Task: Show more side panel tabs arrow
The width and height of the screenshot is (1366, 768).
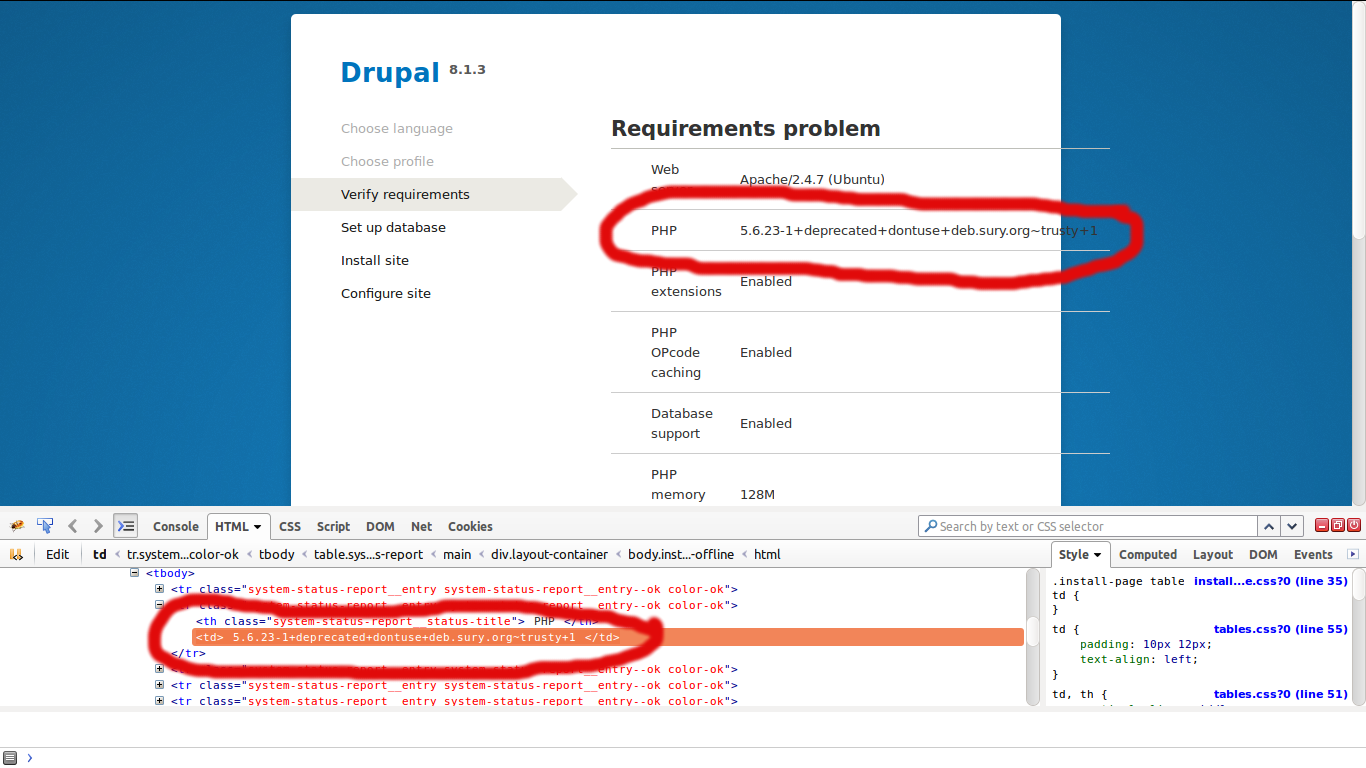Action: 1353,554
